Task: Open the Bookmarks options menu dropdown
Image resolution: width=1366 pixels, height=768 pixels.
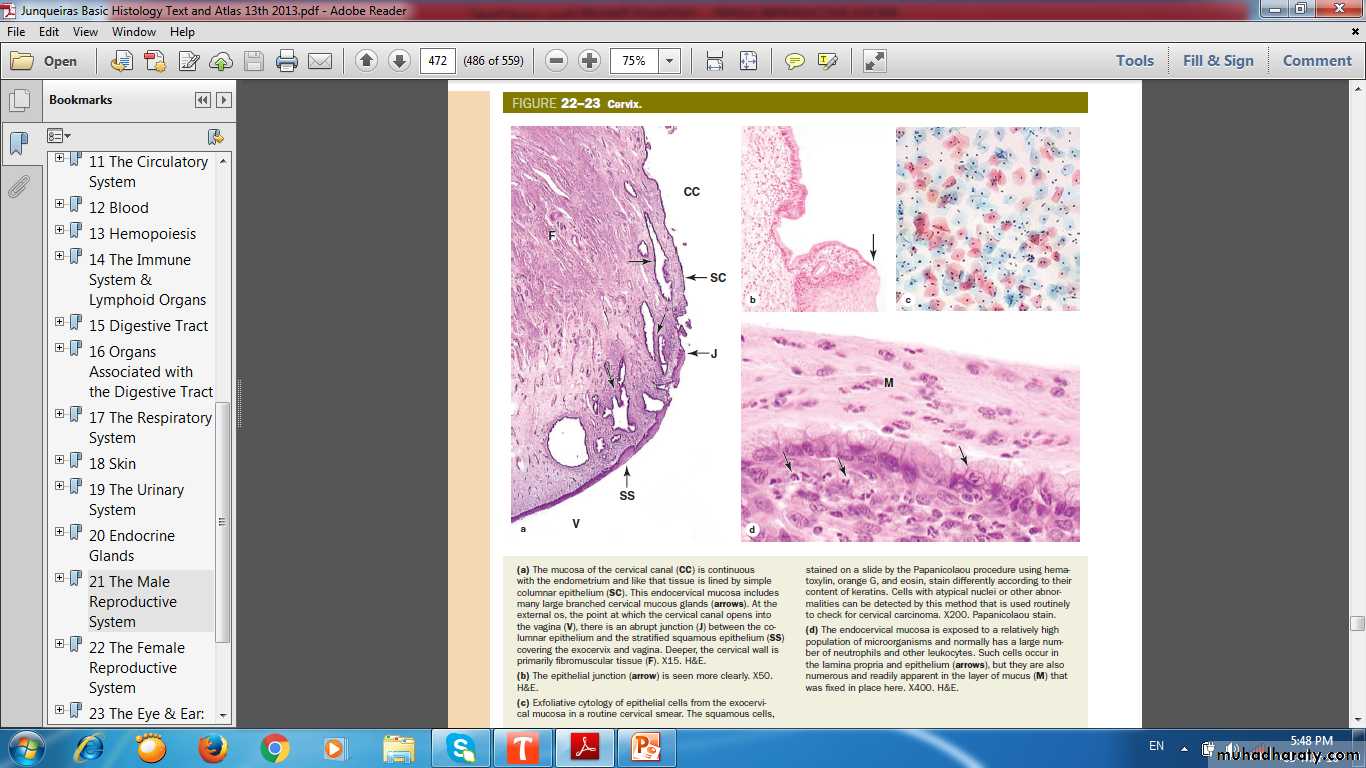Action: coord(59,136)
